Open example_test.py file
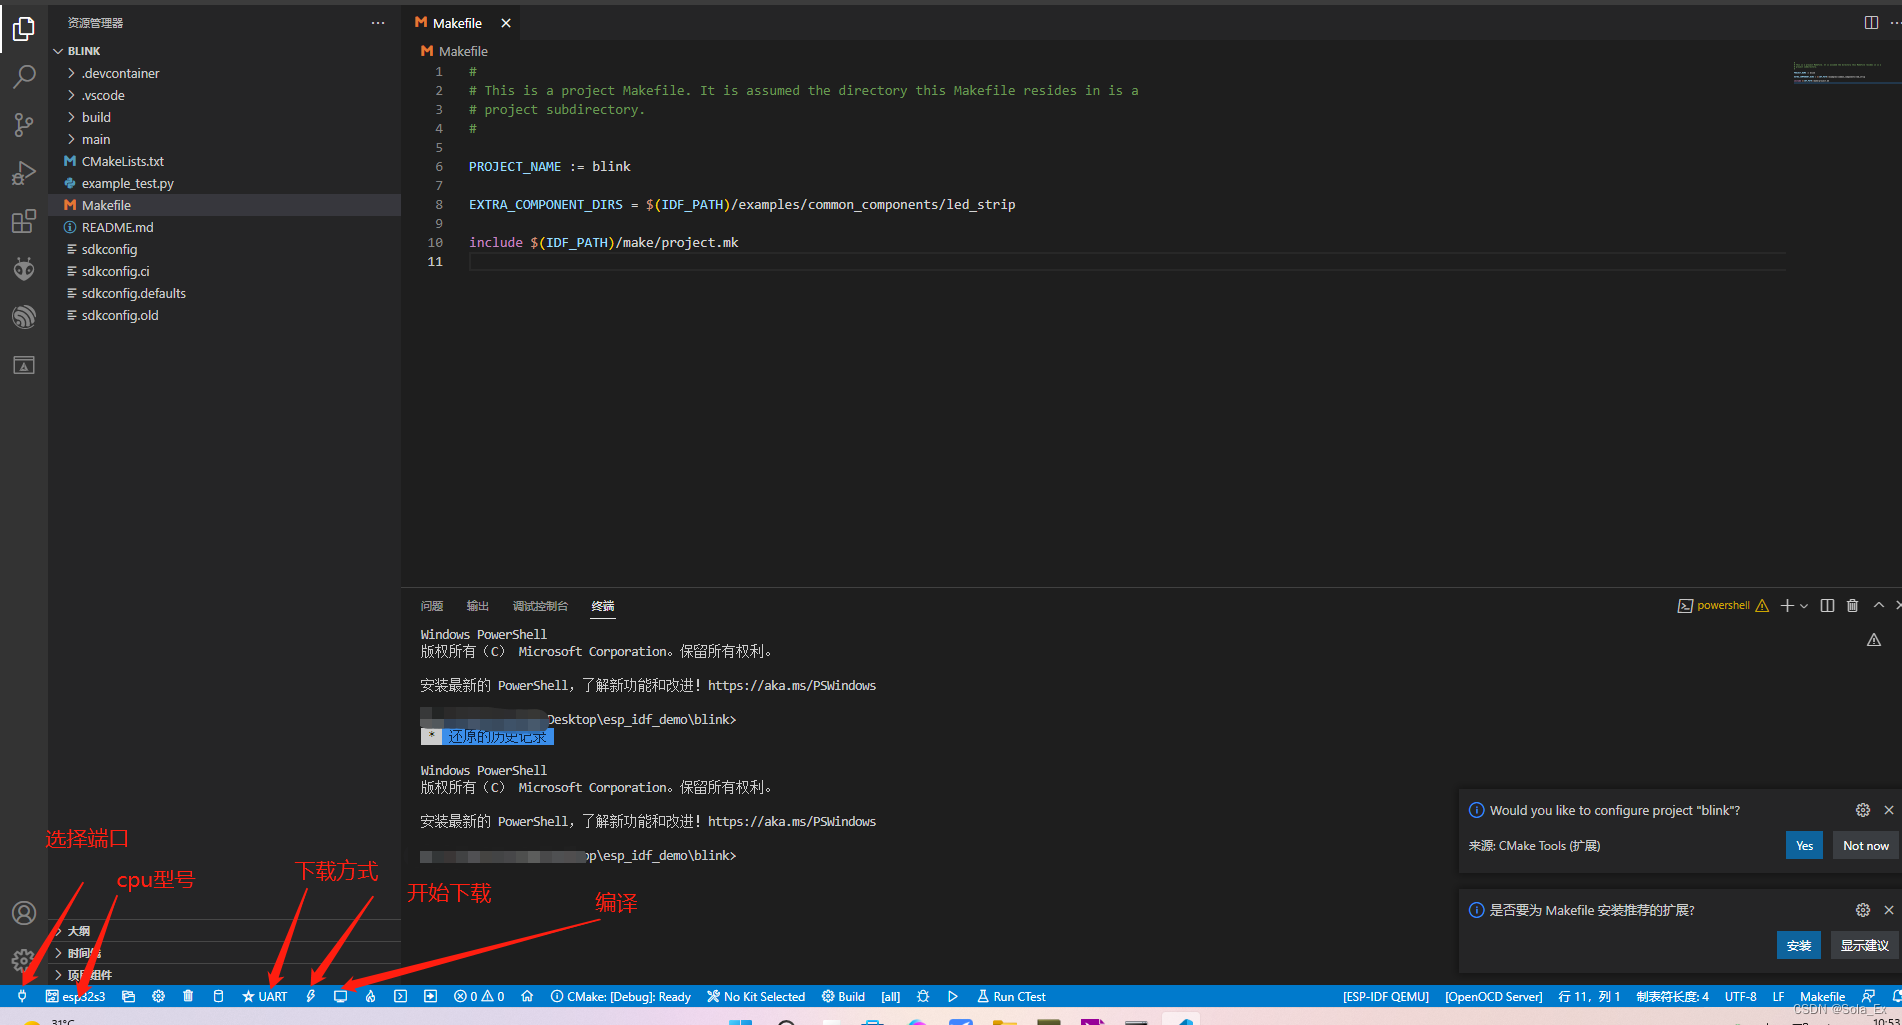Image resolution: width=1902 pixels, height=1025 pixels. coord(127,183)
